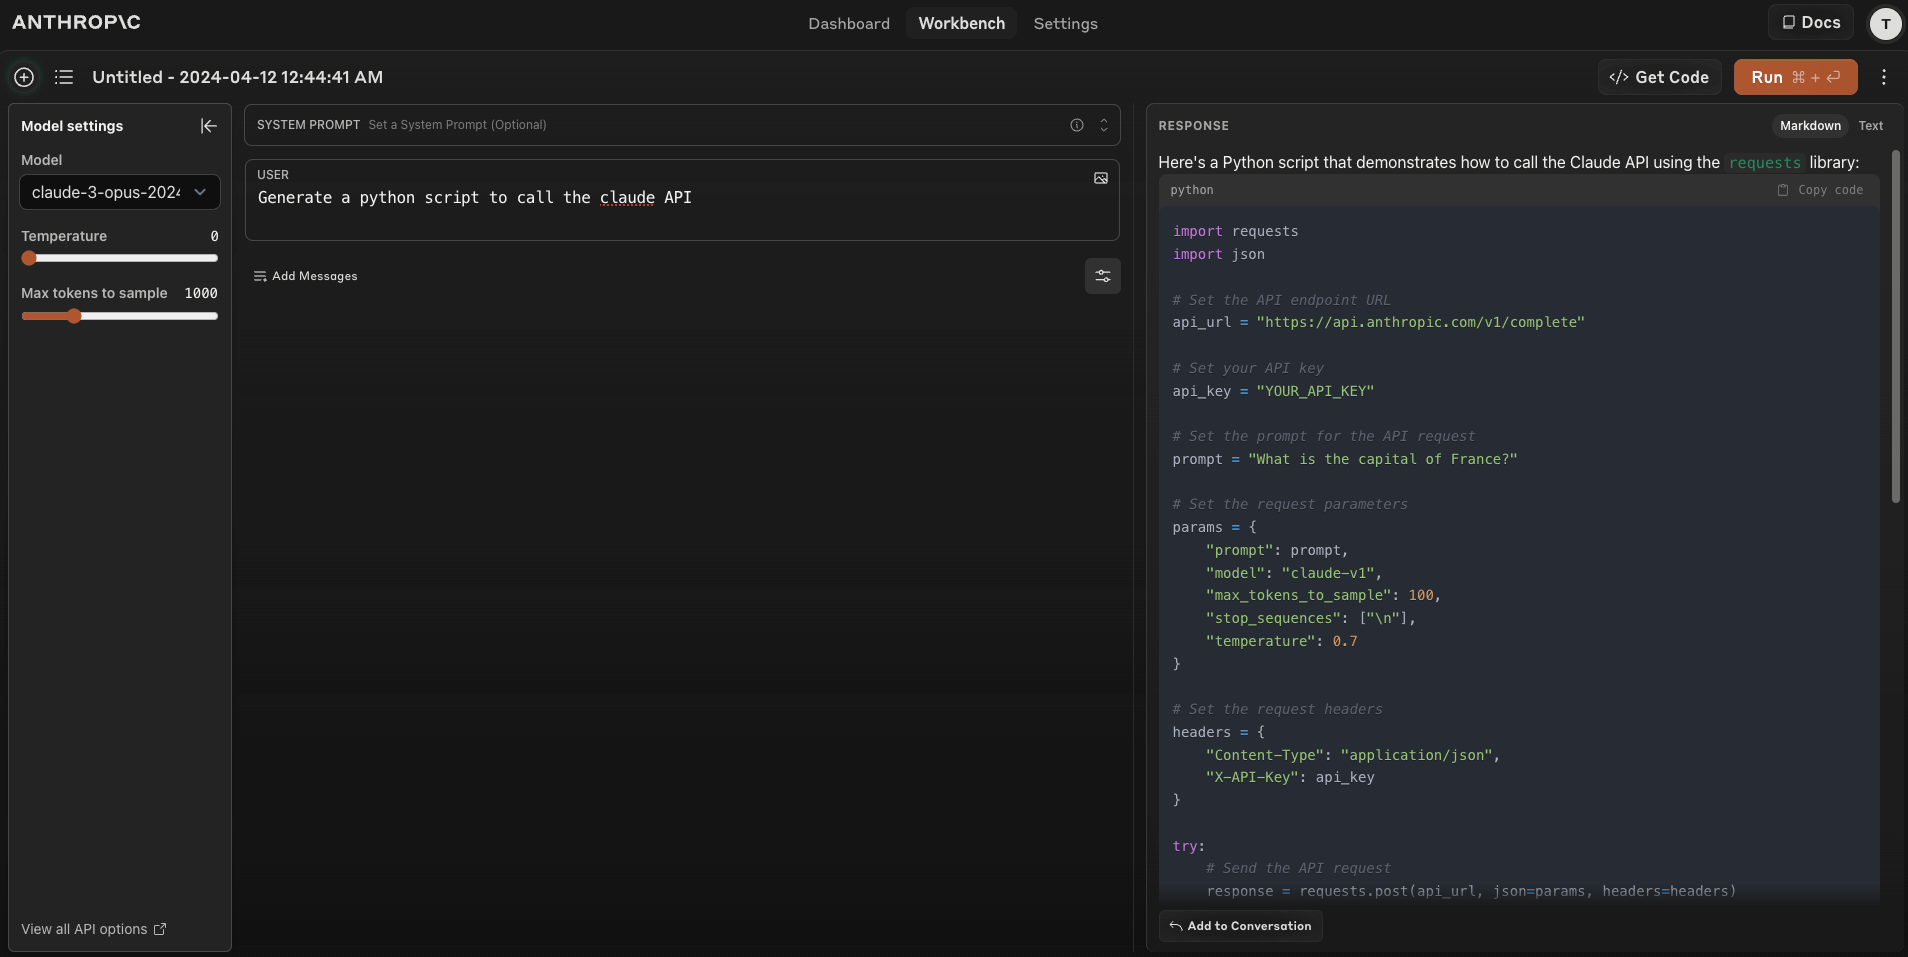1908x957 pixels.
Task: Click the python language label on code block
Action: pyautogui.click(x=1192, y=190)
